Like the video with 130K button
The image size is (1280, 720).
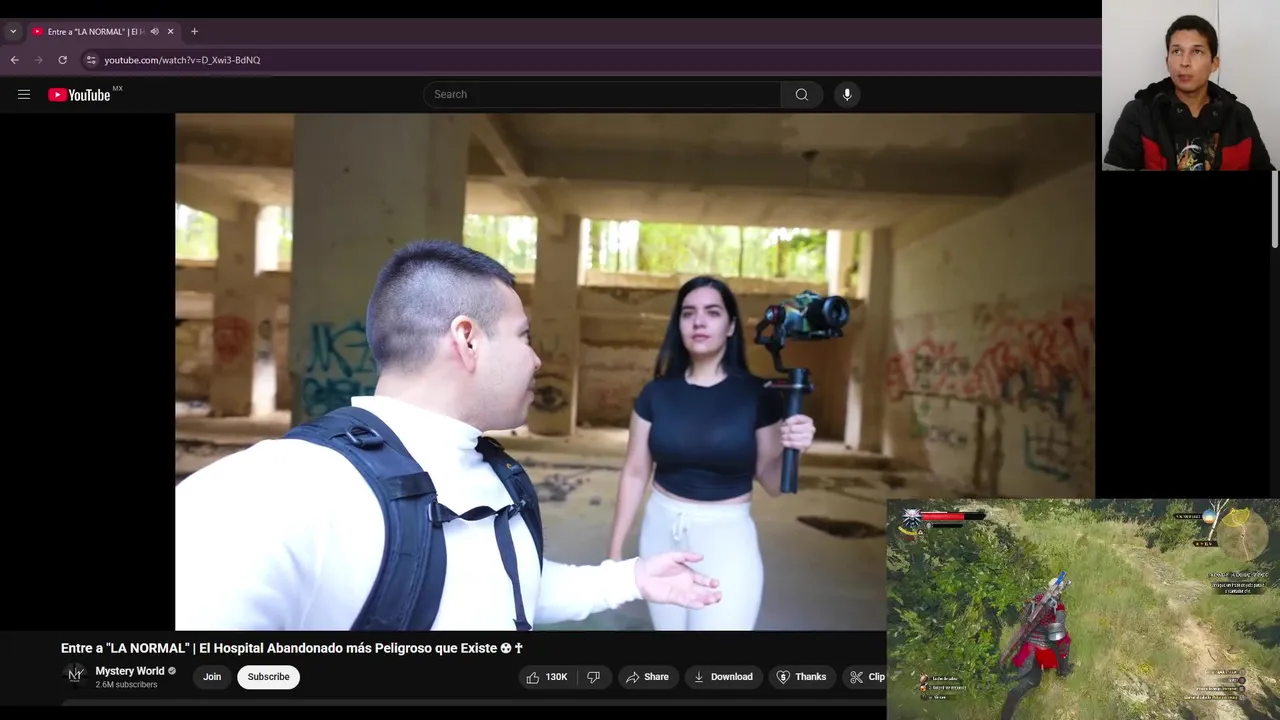[x=547, y=677]
